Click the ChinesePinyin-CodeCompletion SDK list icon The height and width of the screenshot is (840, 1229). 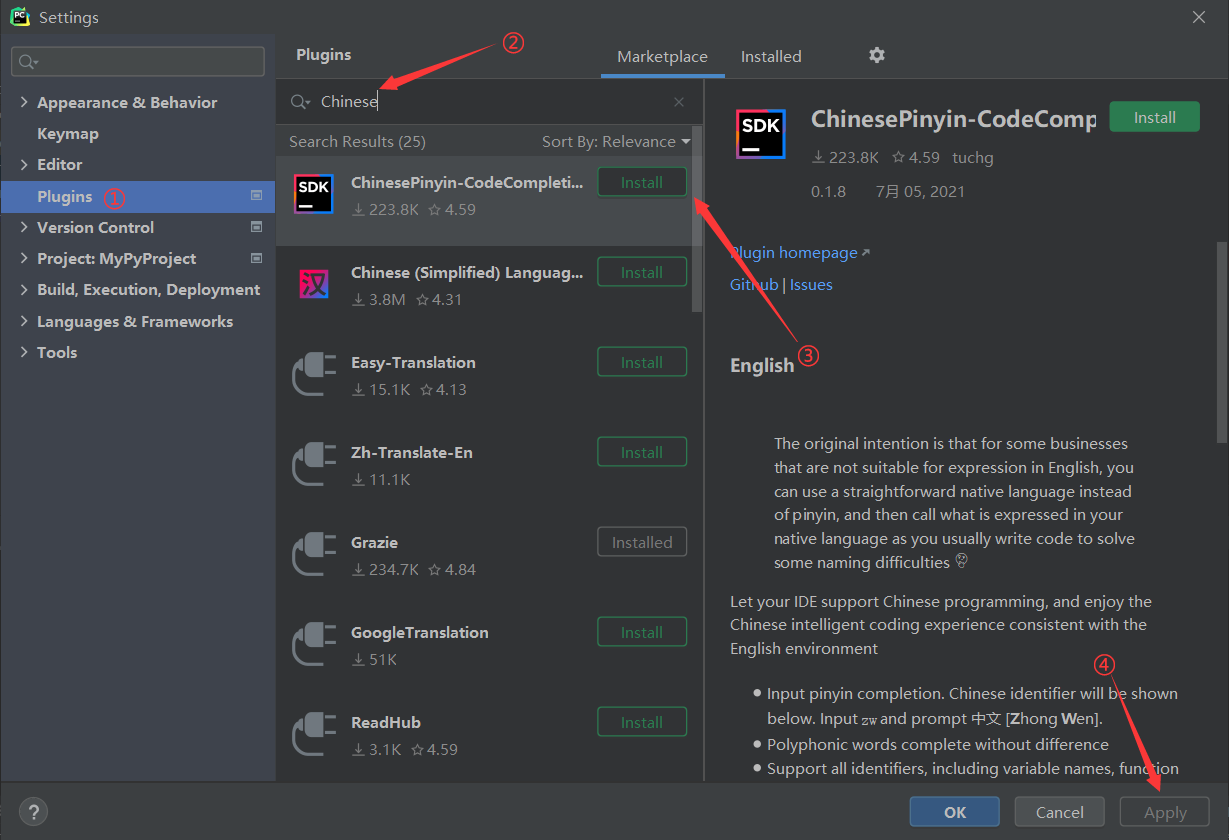[x=314, y=193]
